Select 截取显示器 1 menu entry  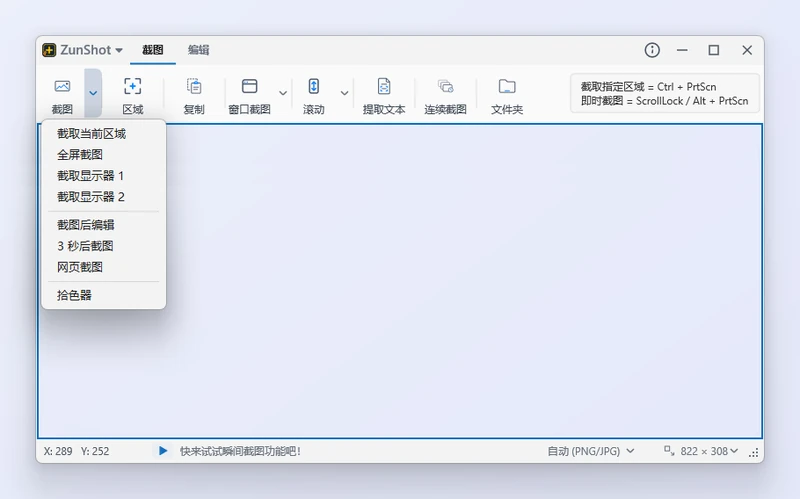pyautogui.click(x=104, y=176)
